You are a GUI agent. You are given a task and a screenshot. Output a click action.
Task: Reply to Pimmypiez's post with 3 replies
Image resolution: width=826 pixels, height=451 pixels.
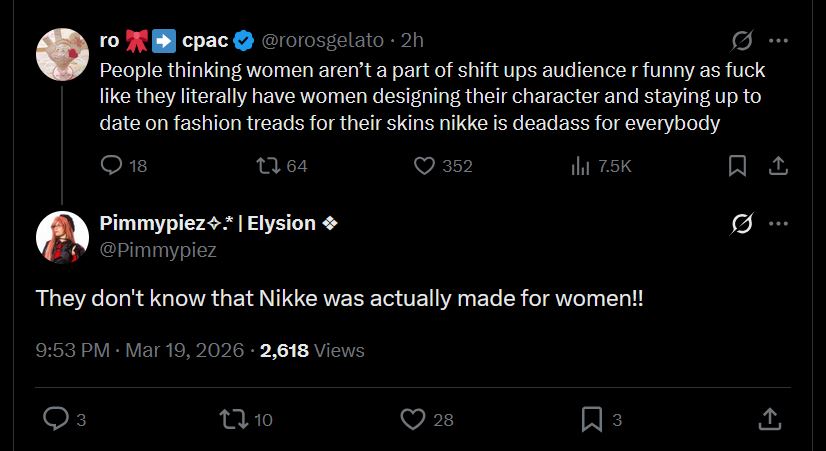point(58,419)
